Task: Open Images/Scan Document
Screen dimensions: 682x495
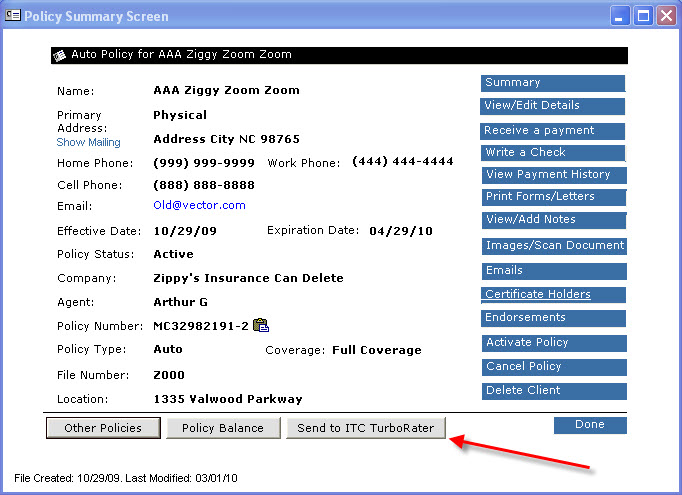Action: [554, 246]
